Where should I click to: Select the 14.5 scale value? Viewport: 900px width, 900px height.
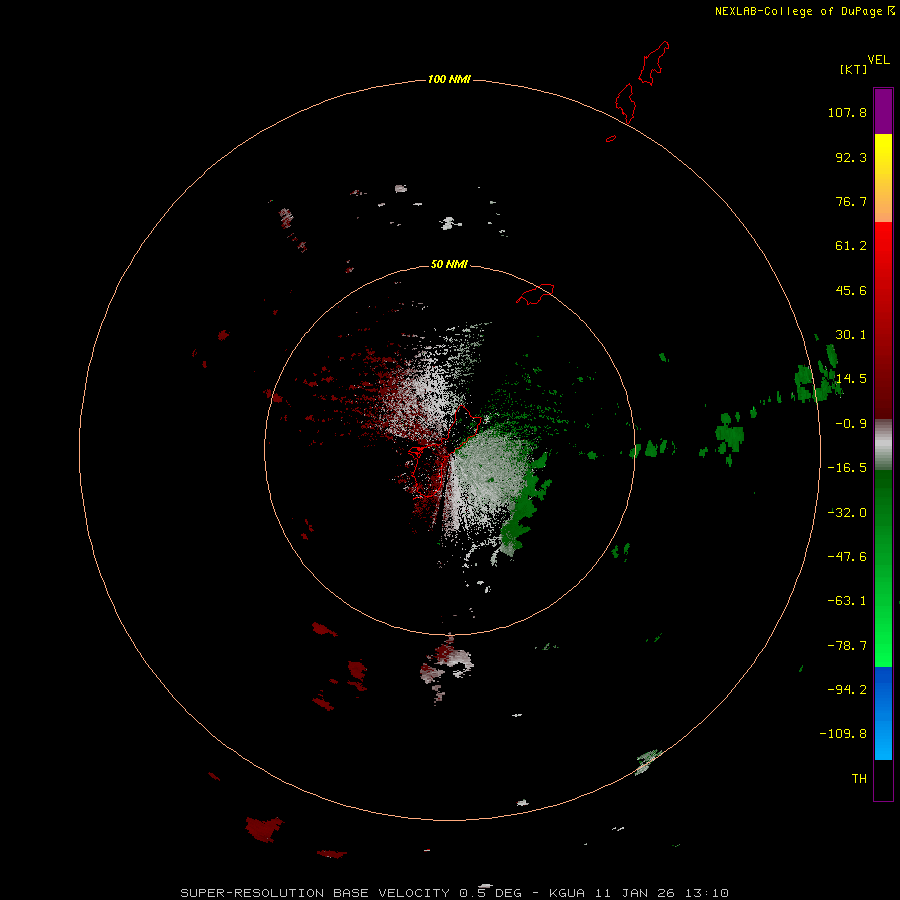coord(851,379)
